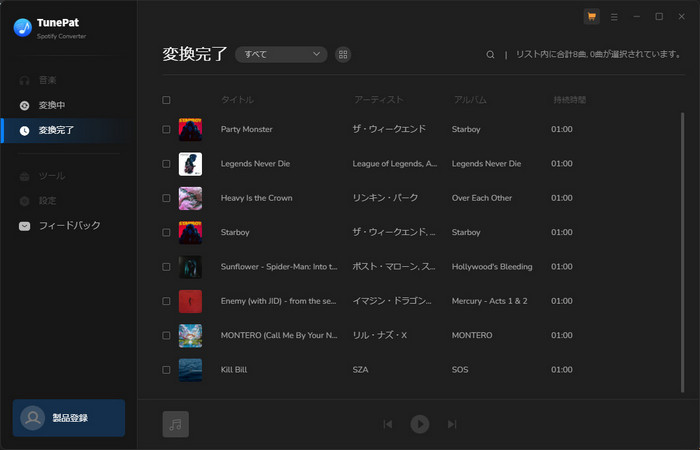
Task: Open the 音楽 sidebar section
Action: (x=69, y=80)
